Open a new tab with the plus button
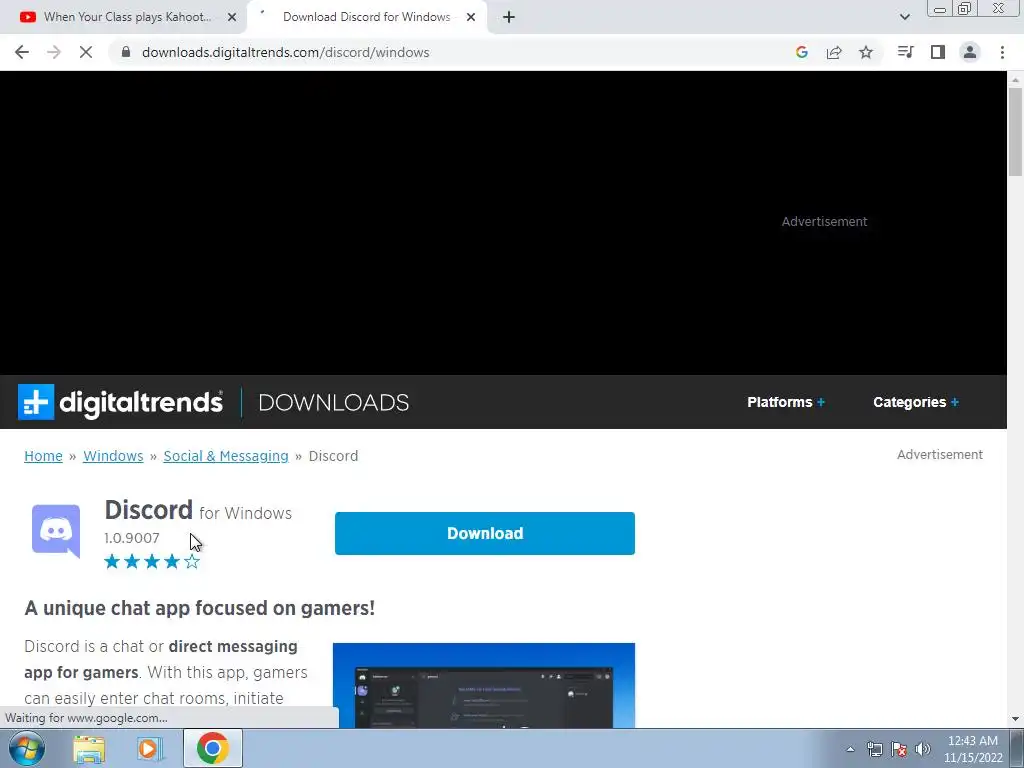 pos(509,17)
